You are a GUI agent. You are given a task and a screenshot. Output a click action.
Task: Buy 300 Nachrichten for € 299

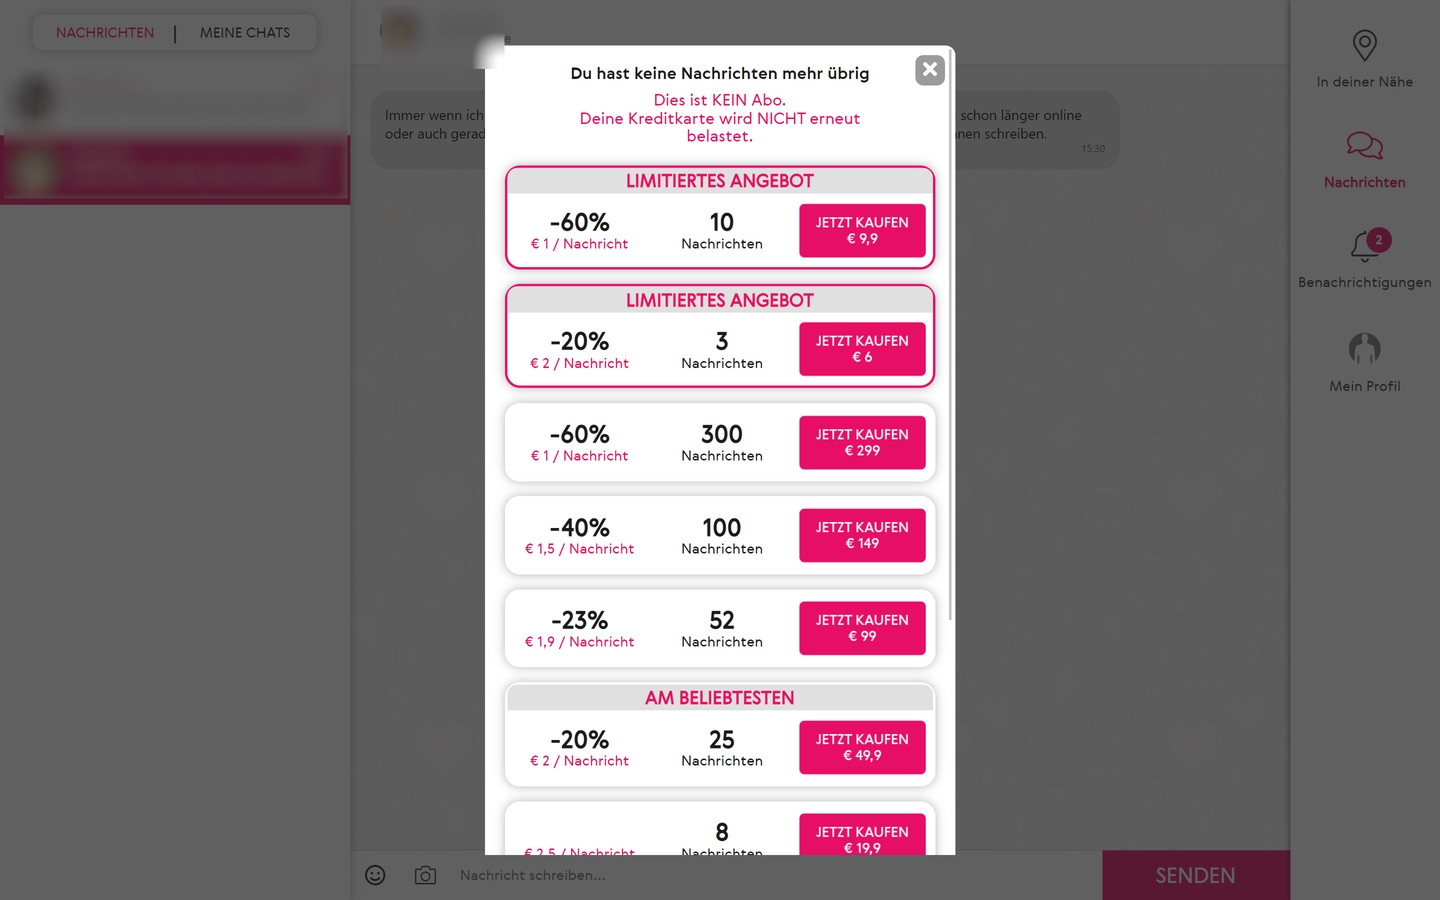pyautogui.click(x=862, y=443)
